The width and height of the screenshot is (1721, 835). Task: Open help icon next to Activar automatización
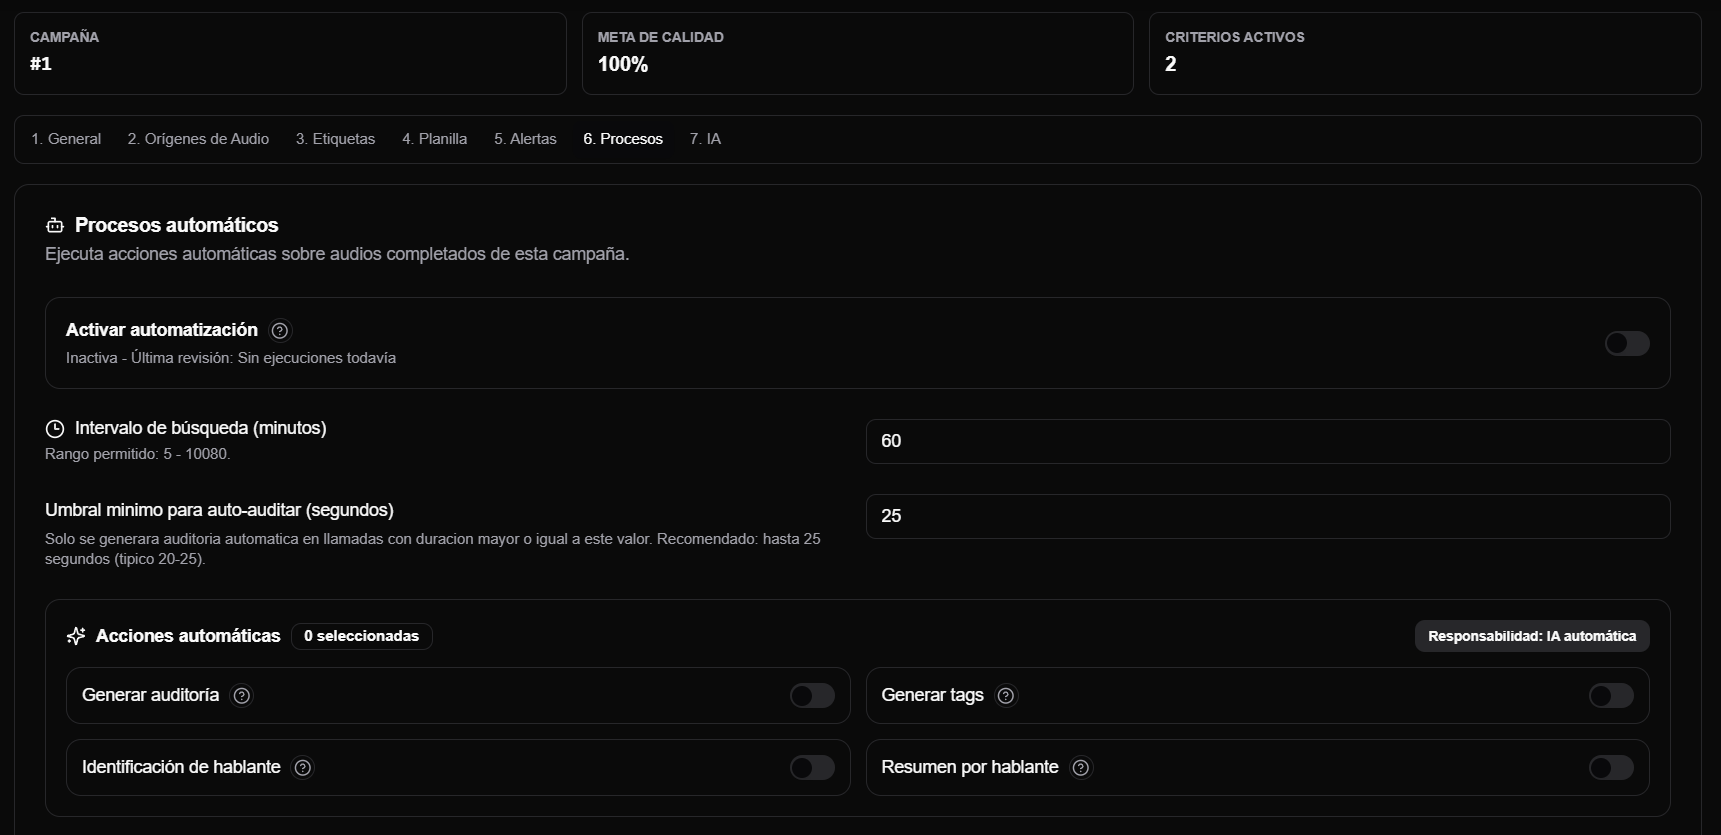click(x=280, y=330)
